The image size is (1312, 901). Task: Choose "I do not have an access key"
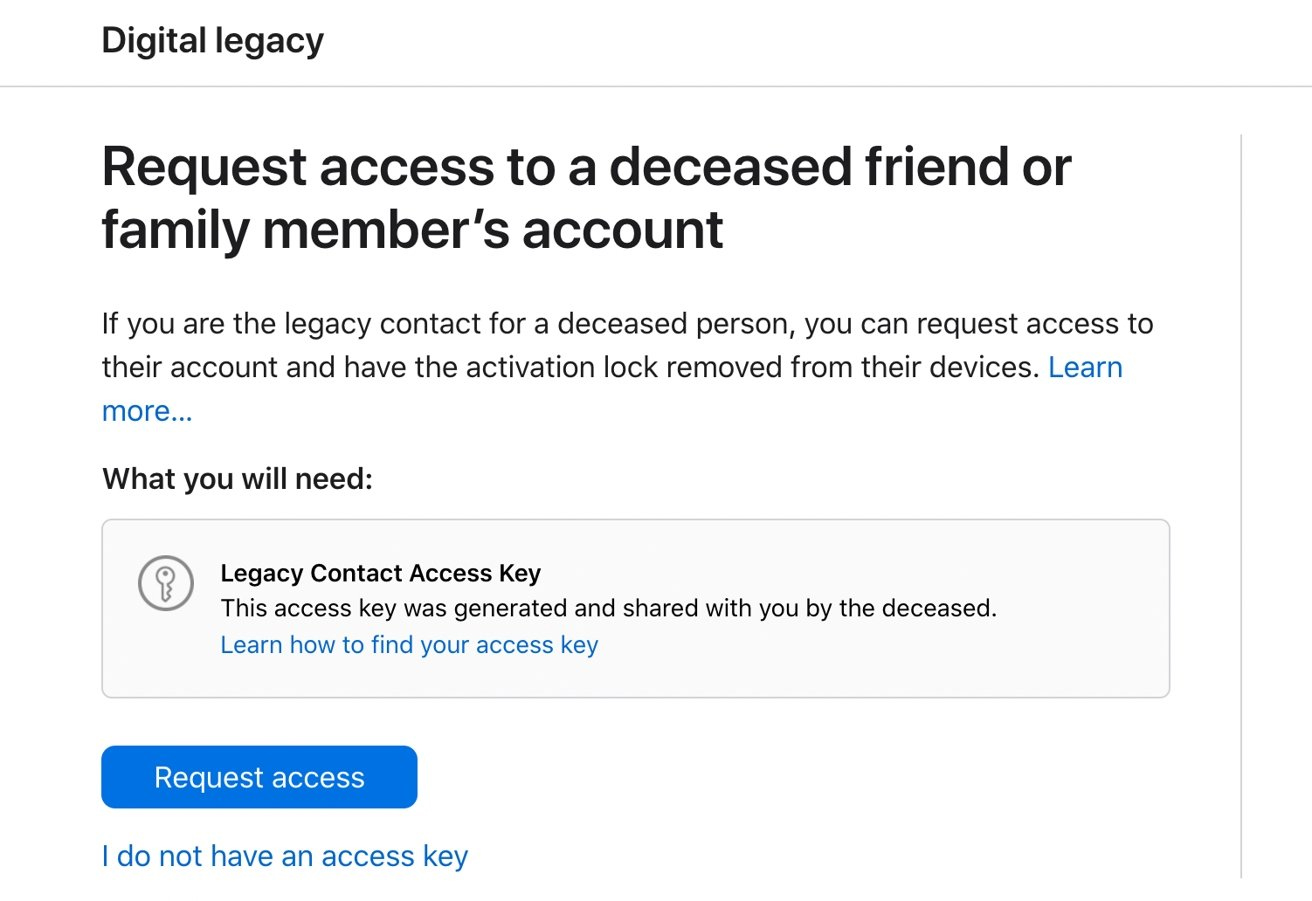click(285, 856)
